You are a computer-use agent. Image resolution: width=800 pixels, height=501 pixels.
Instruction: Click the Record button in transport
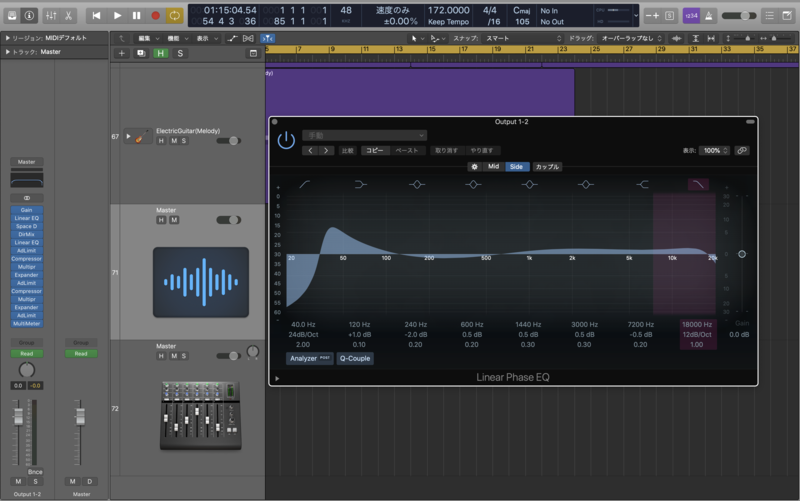[156, 15]
